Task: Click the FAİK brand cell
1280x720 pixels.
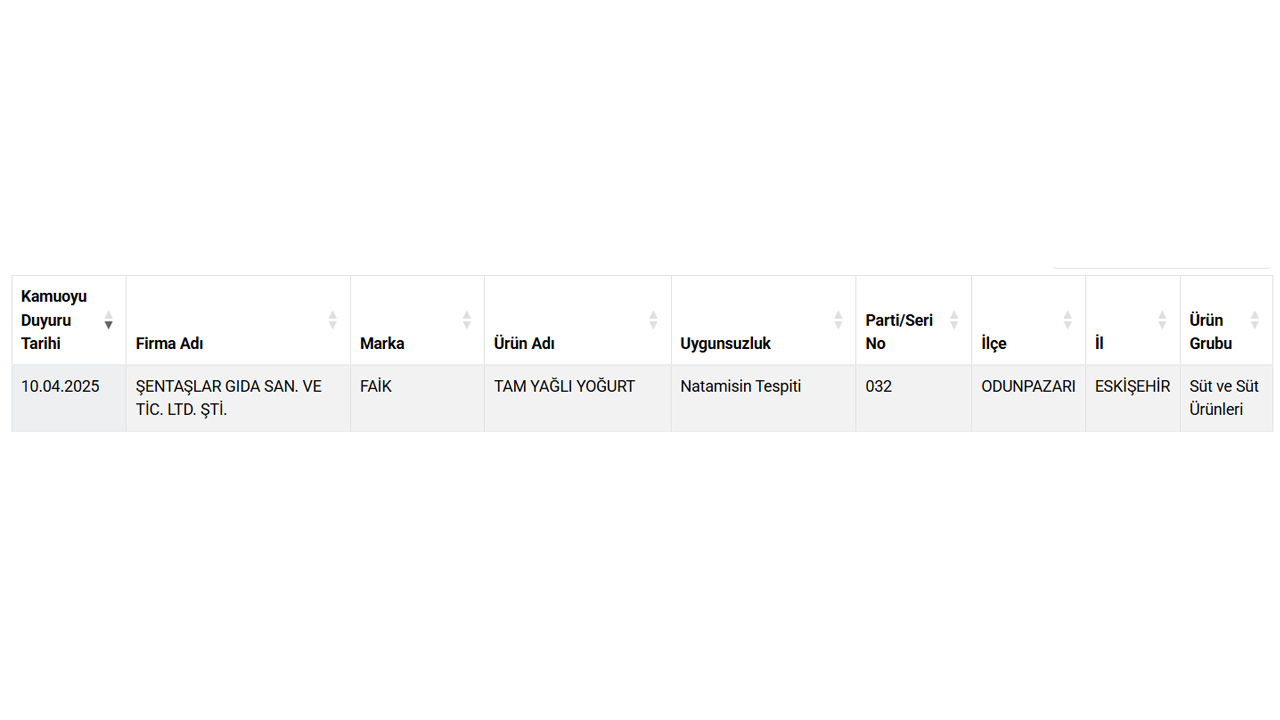Action: click(417, 398)
